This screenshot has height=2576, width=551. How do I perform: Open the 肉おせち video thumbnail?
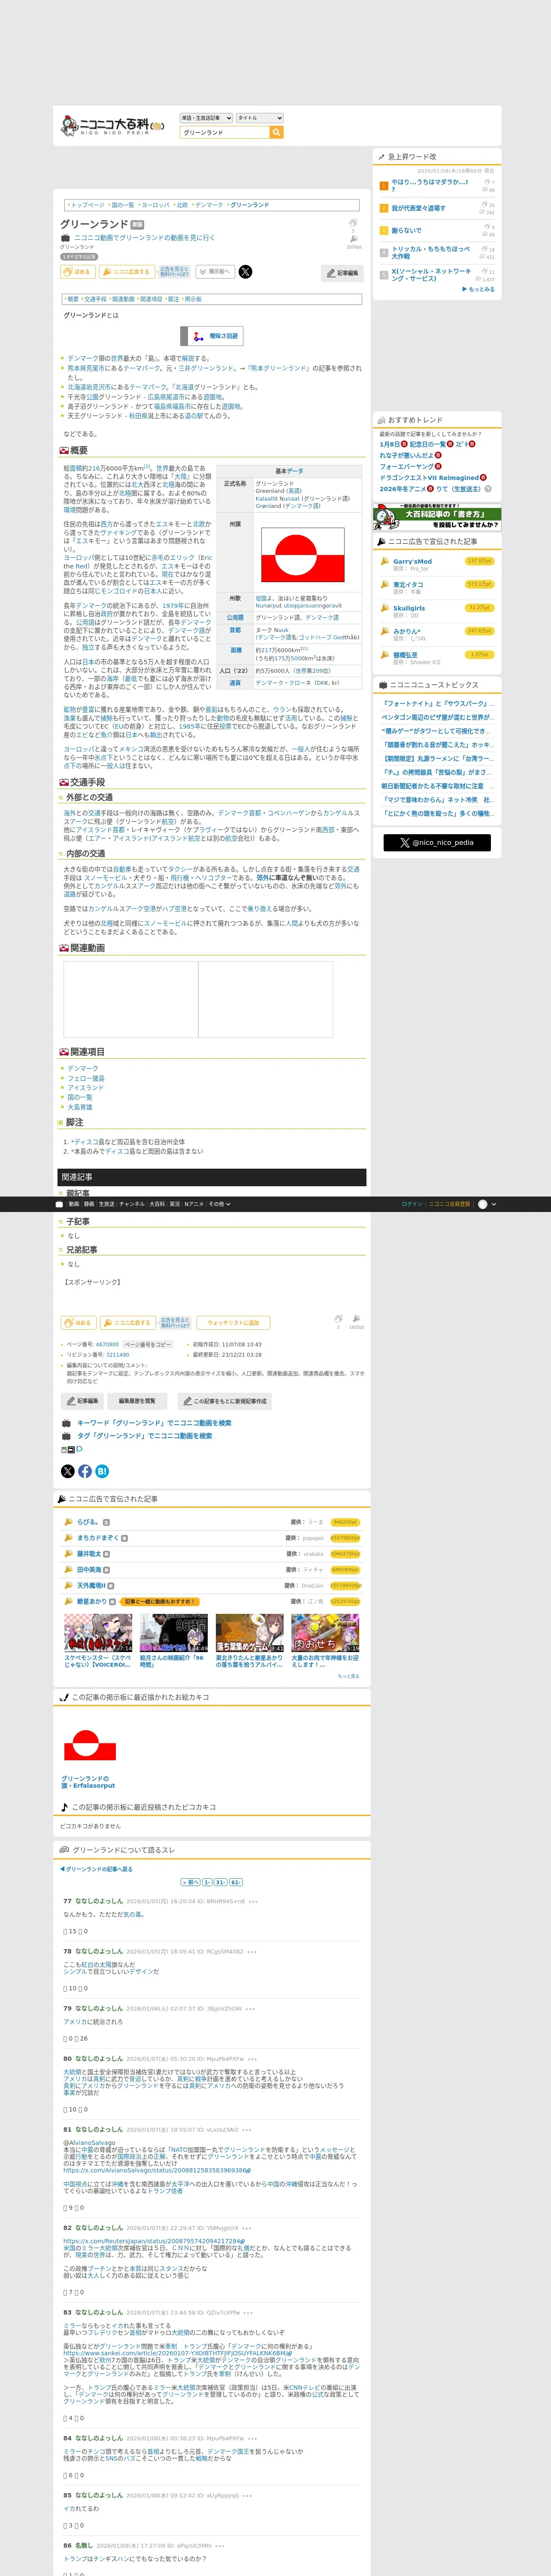pyautogui.click(x=325, y=1633)
